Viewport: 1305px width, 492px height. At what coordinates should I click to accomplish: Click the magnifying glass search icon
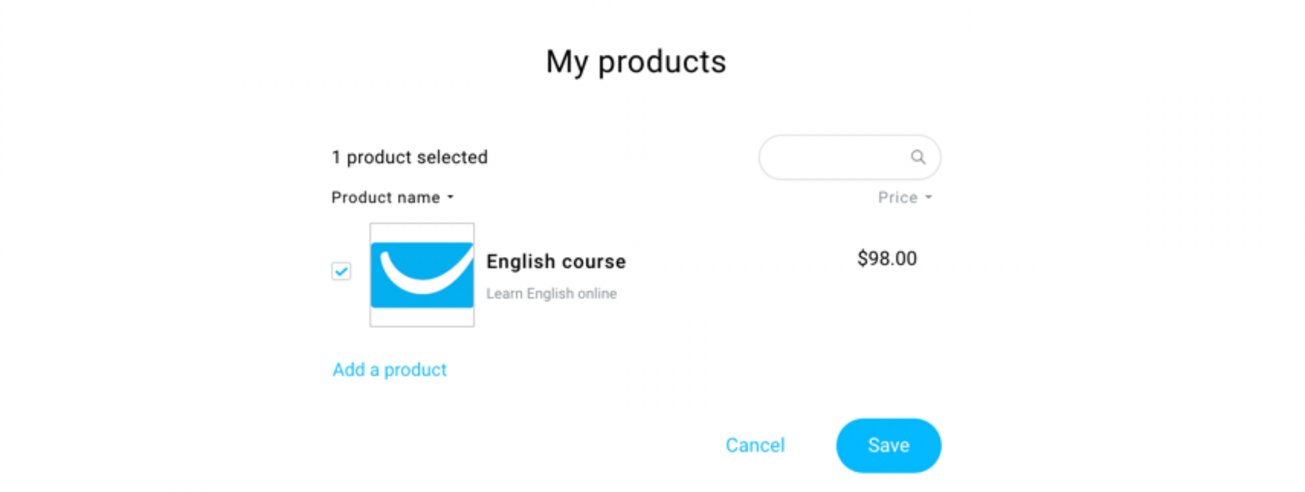tap(917, 157)
